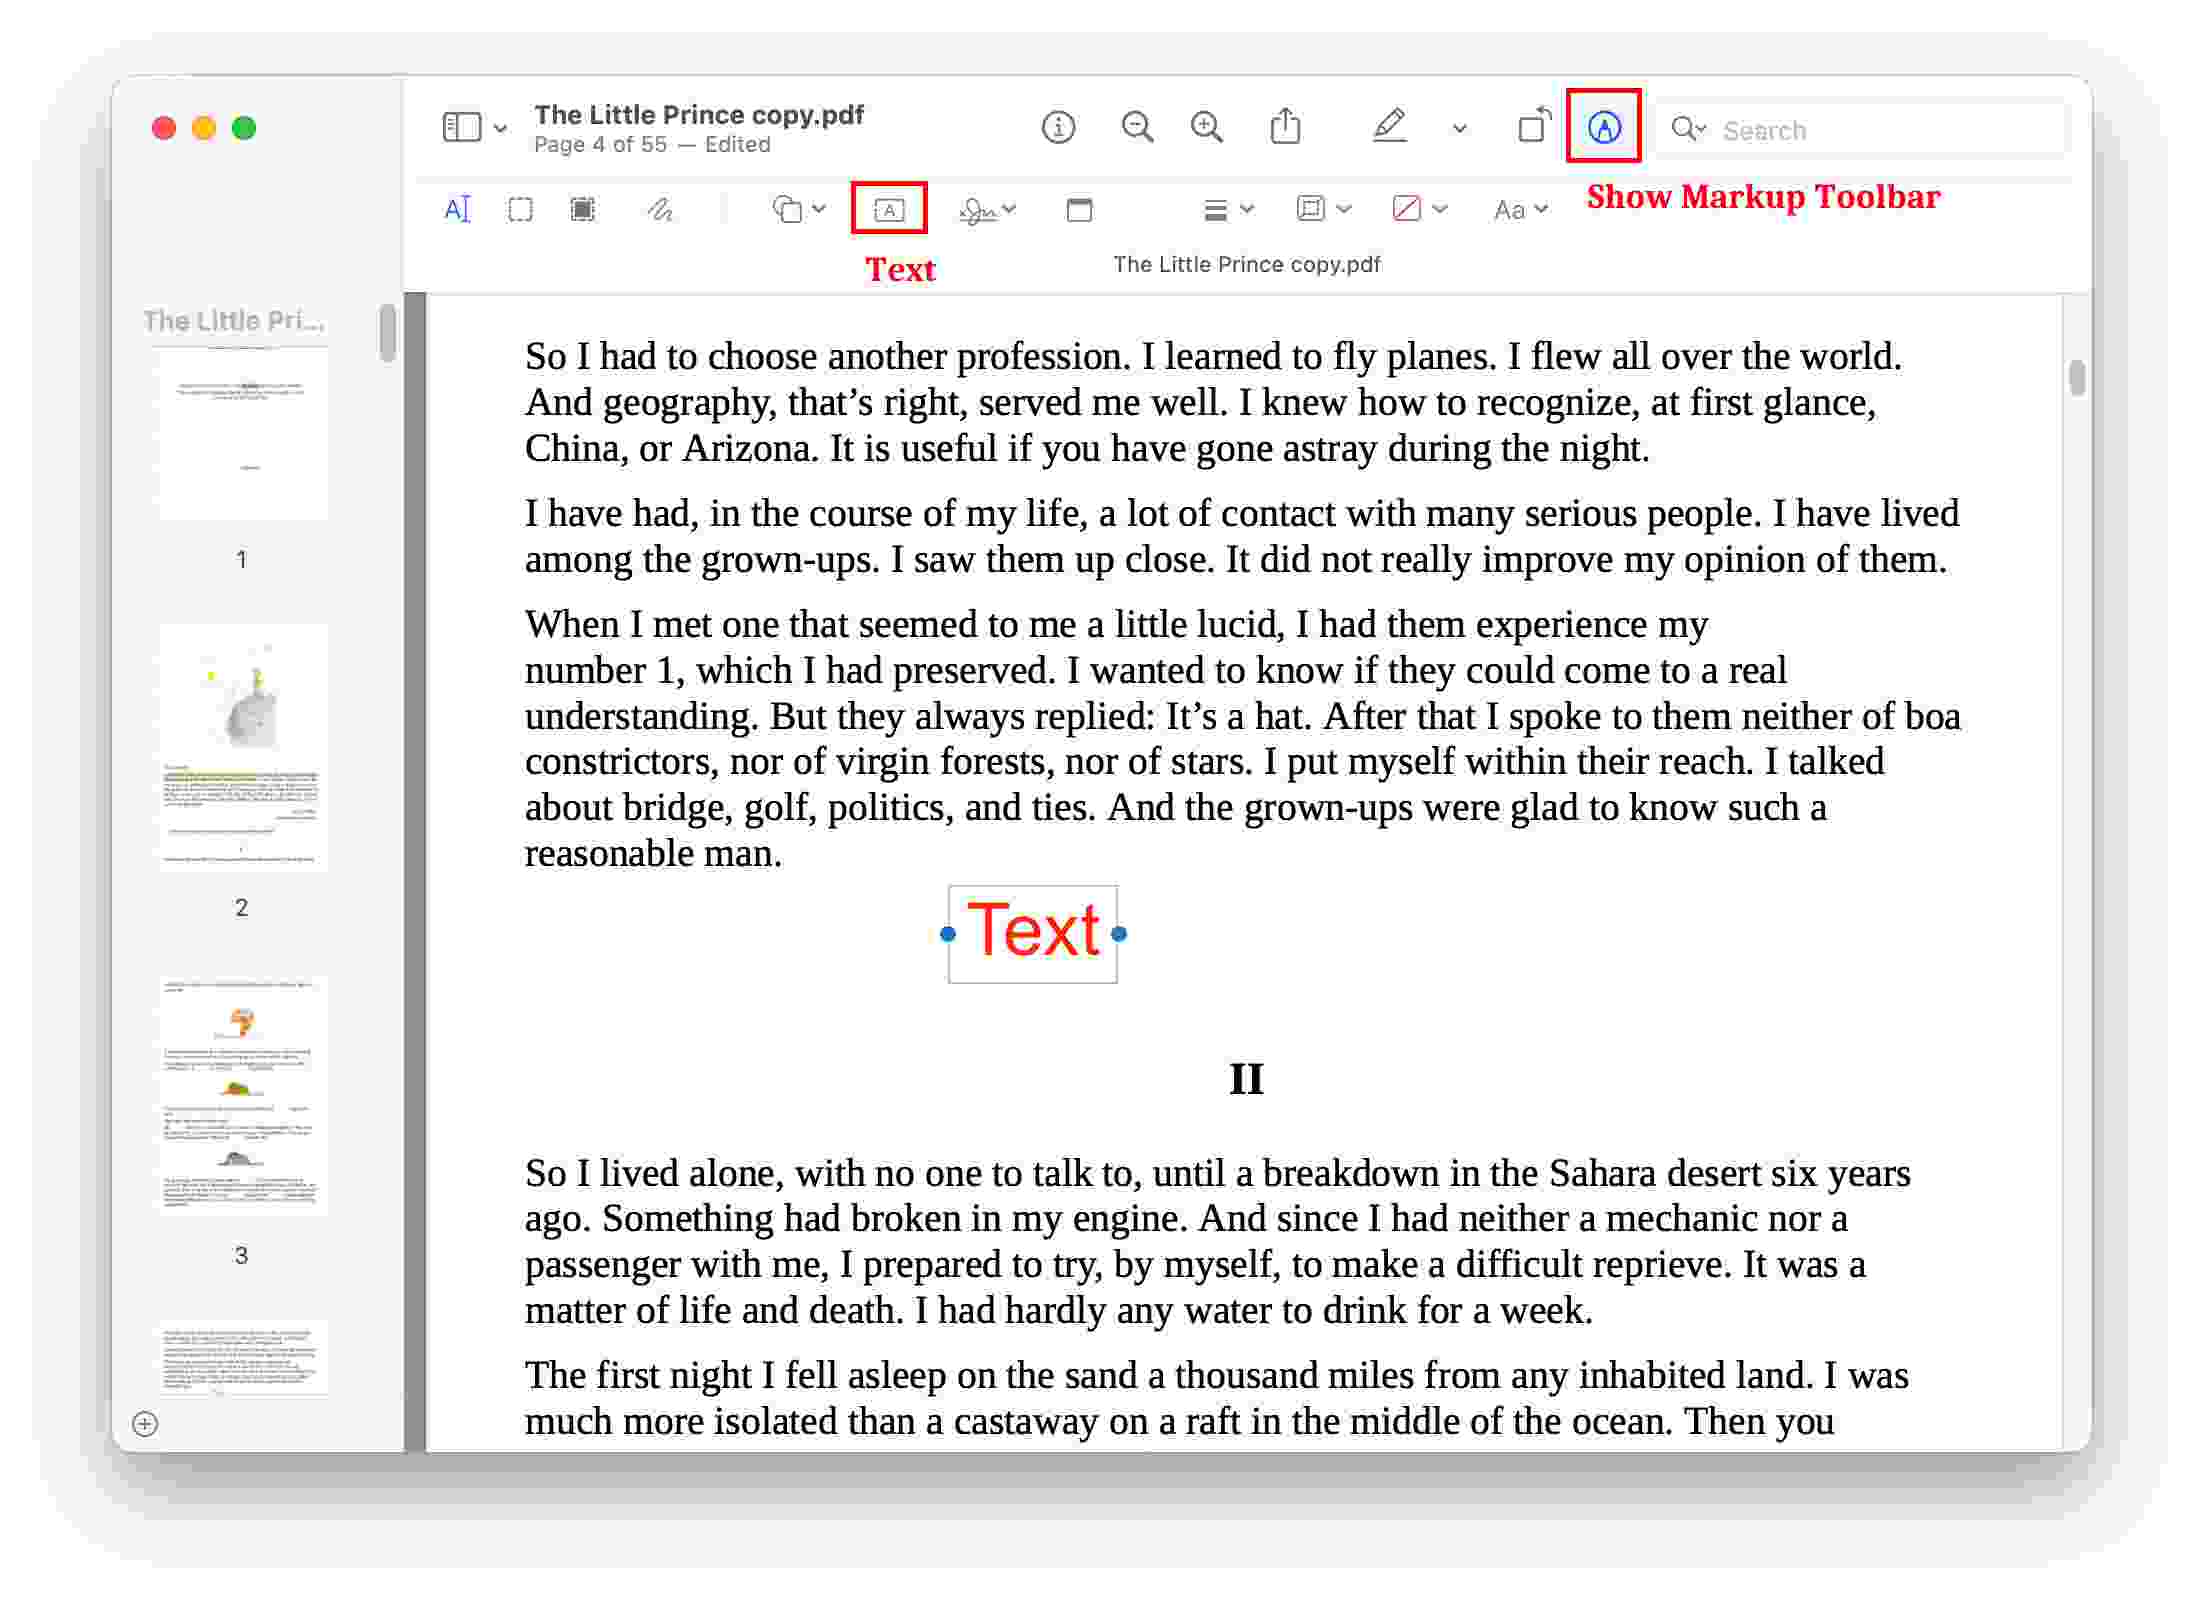Toggle the Markup Toolbar visibility
Screen dimensions: 2204x1600
tap(1602, 127)
